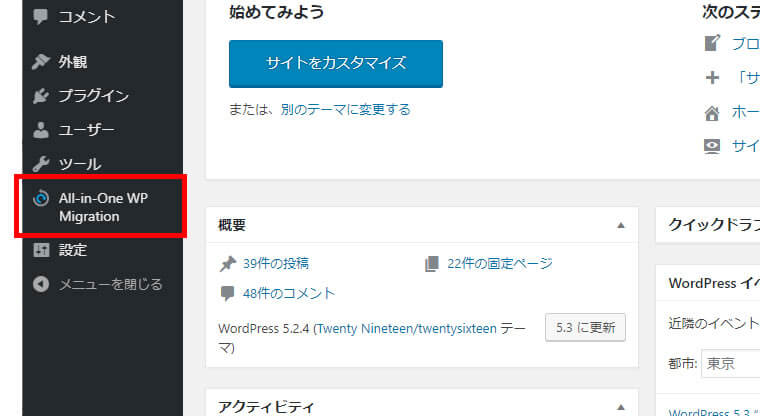Click the eye view-site icon
This screenshot has height=416, width=760.
[712, 146]
